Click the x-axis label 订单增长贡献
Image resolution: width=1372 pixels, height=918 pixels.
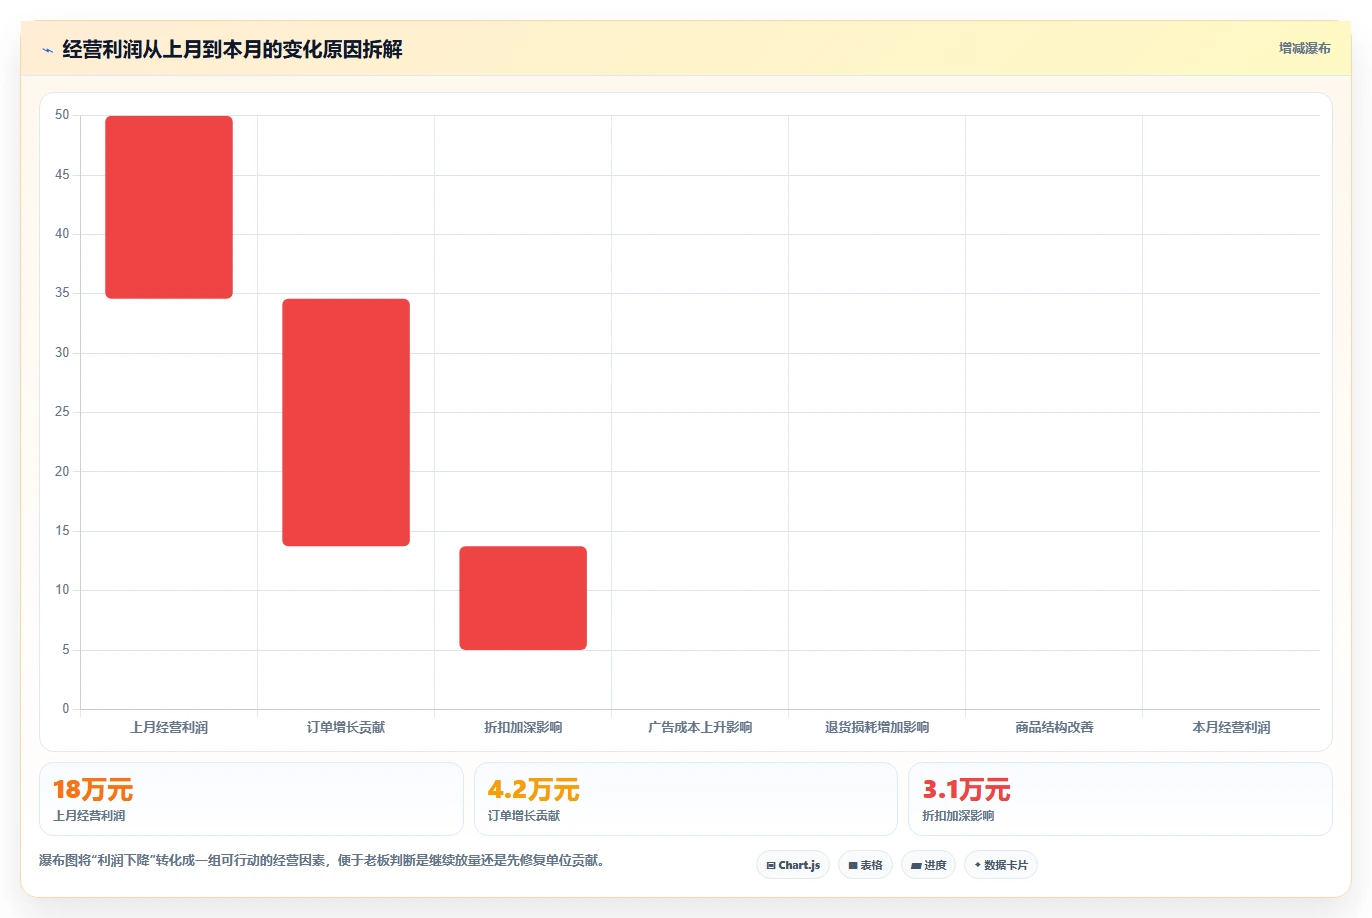[346, 727]
